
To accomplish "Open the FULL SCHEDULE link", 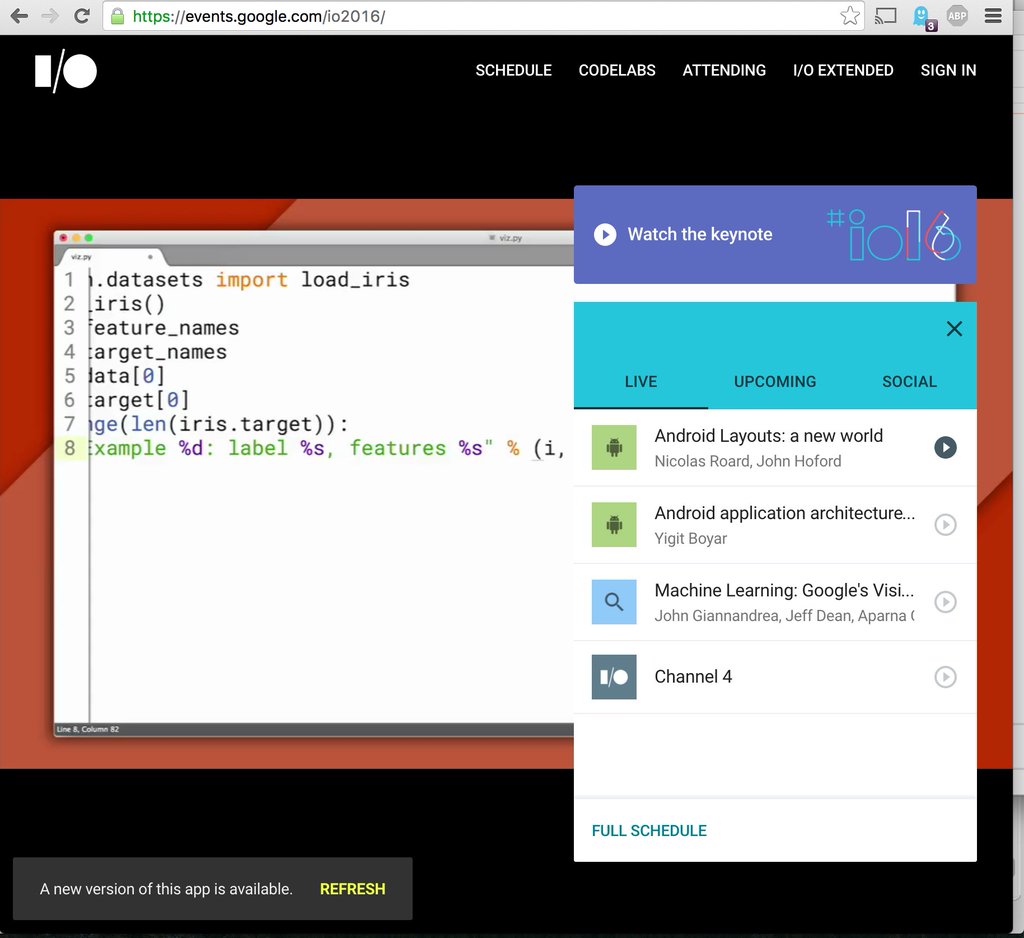I will [x=649, y=831].
